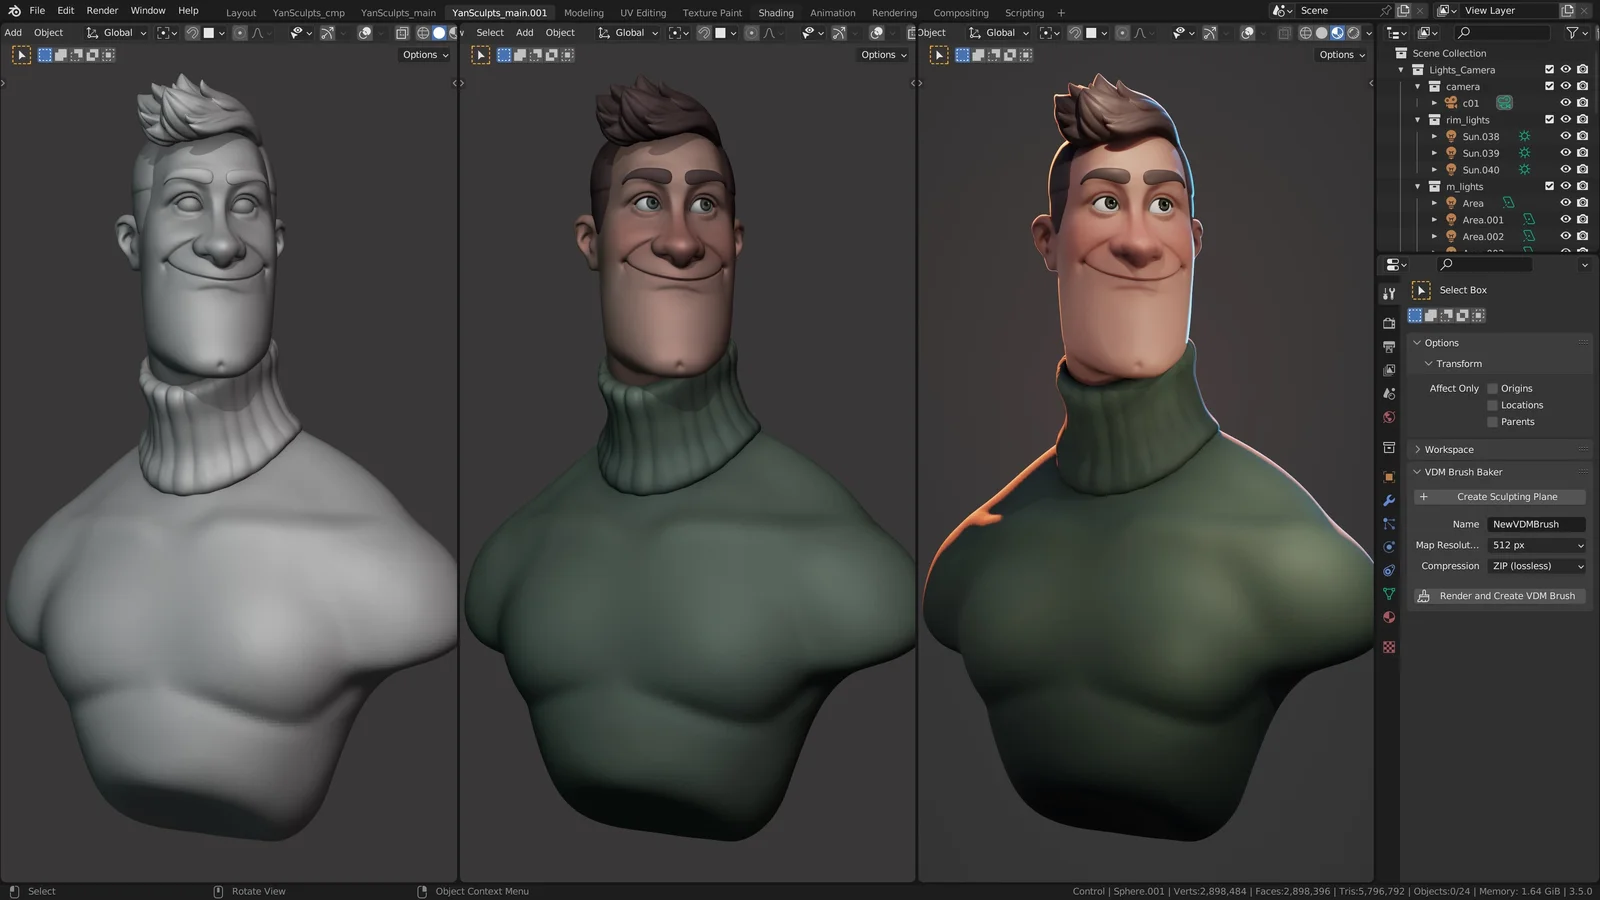
Task: Click Render and Create VDM Brush
Action: (x=1499, y=595)
